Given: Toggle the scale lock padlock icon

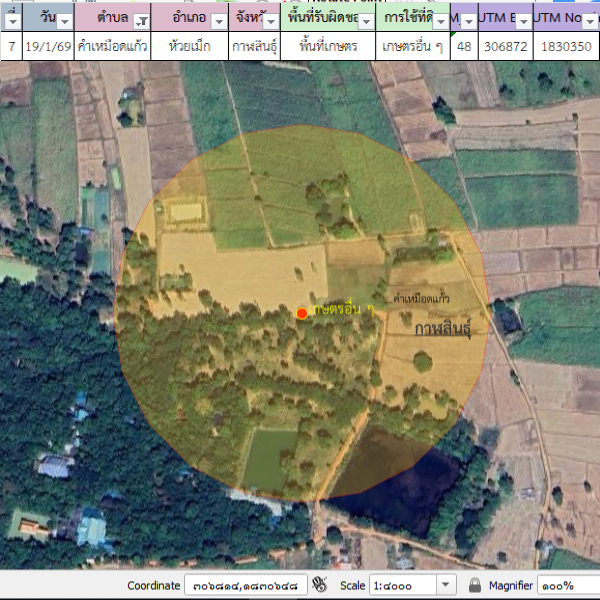Looking at the screenshot, I should pyautogui.click(x=476, y=585).
